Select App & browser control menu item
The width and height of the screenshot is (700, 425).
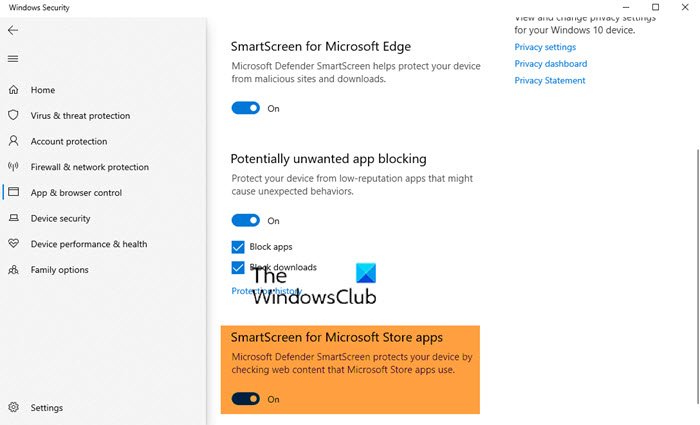coord(76,193)
